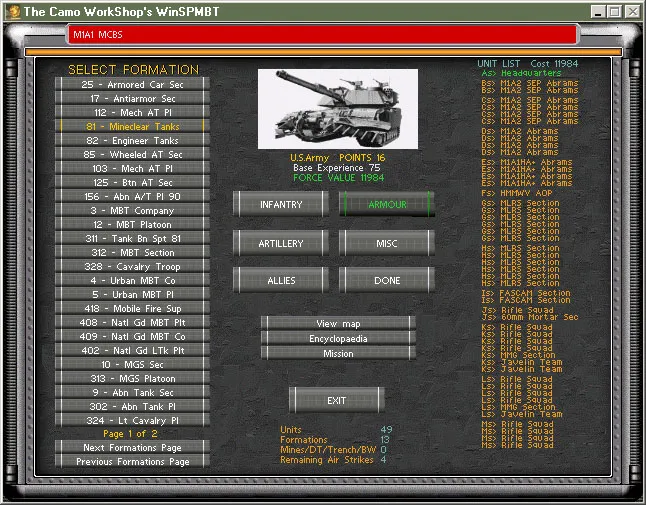The width and height of the screenshot is (646, 505).
Task: Choose 85 - Wheeled AT Sec formation
Action: tap(133, 154)
